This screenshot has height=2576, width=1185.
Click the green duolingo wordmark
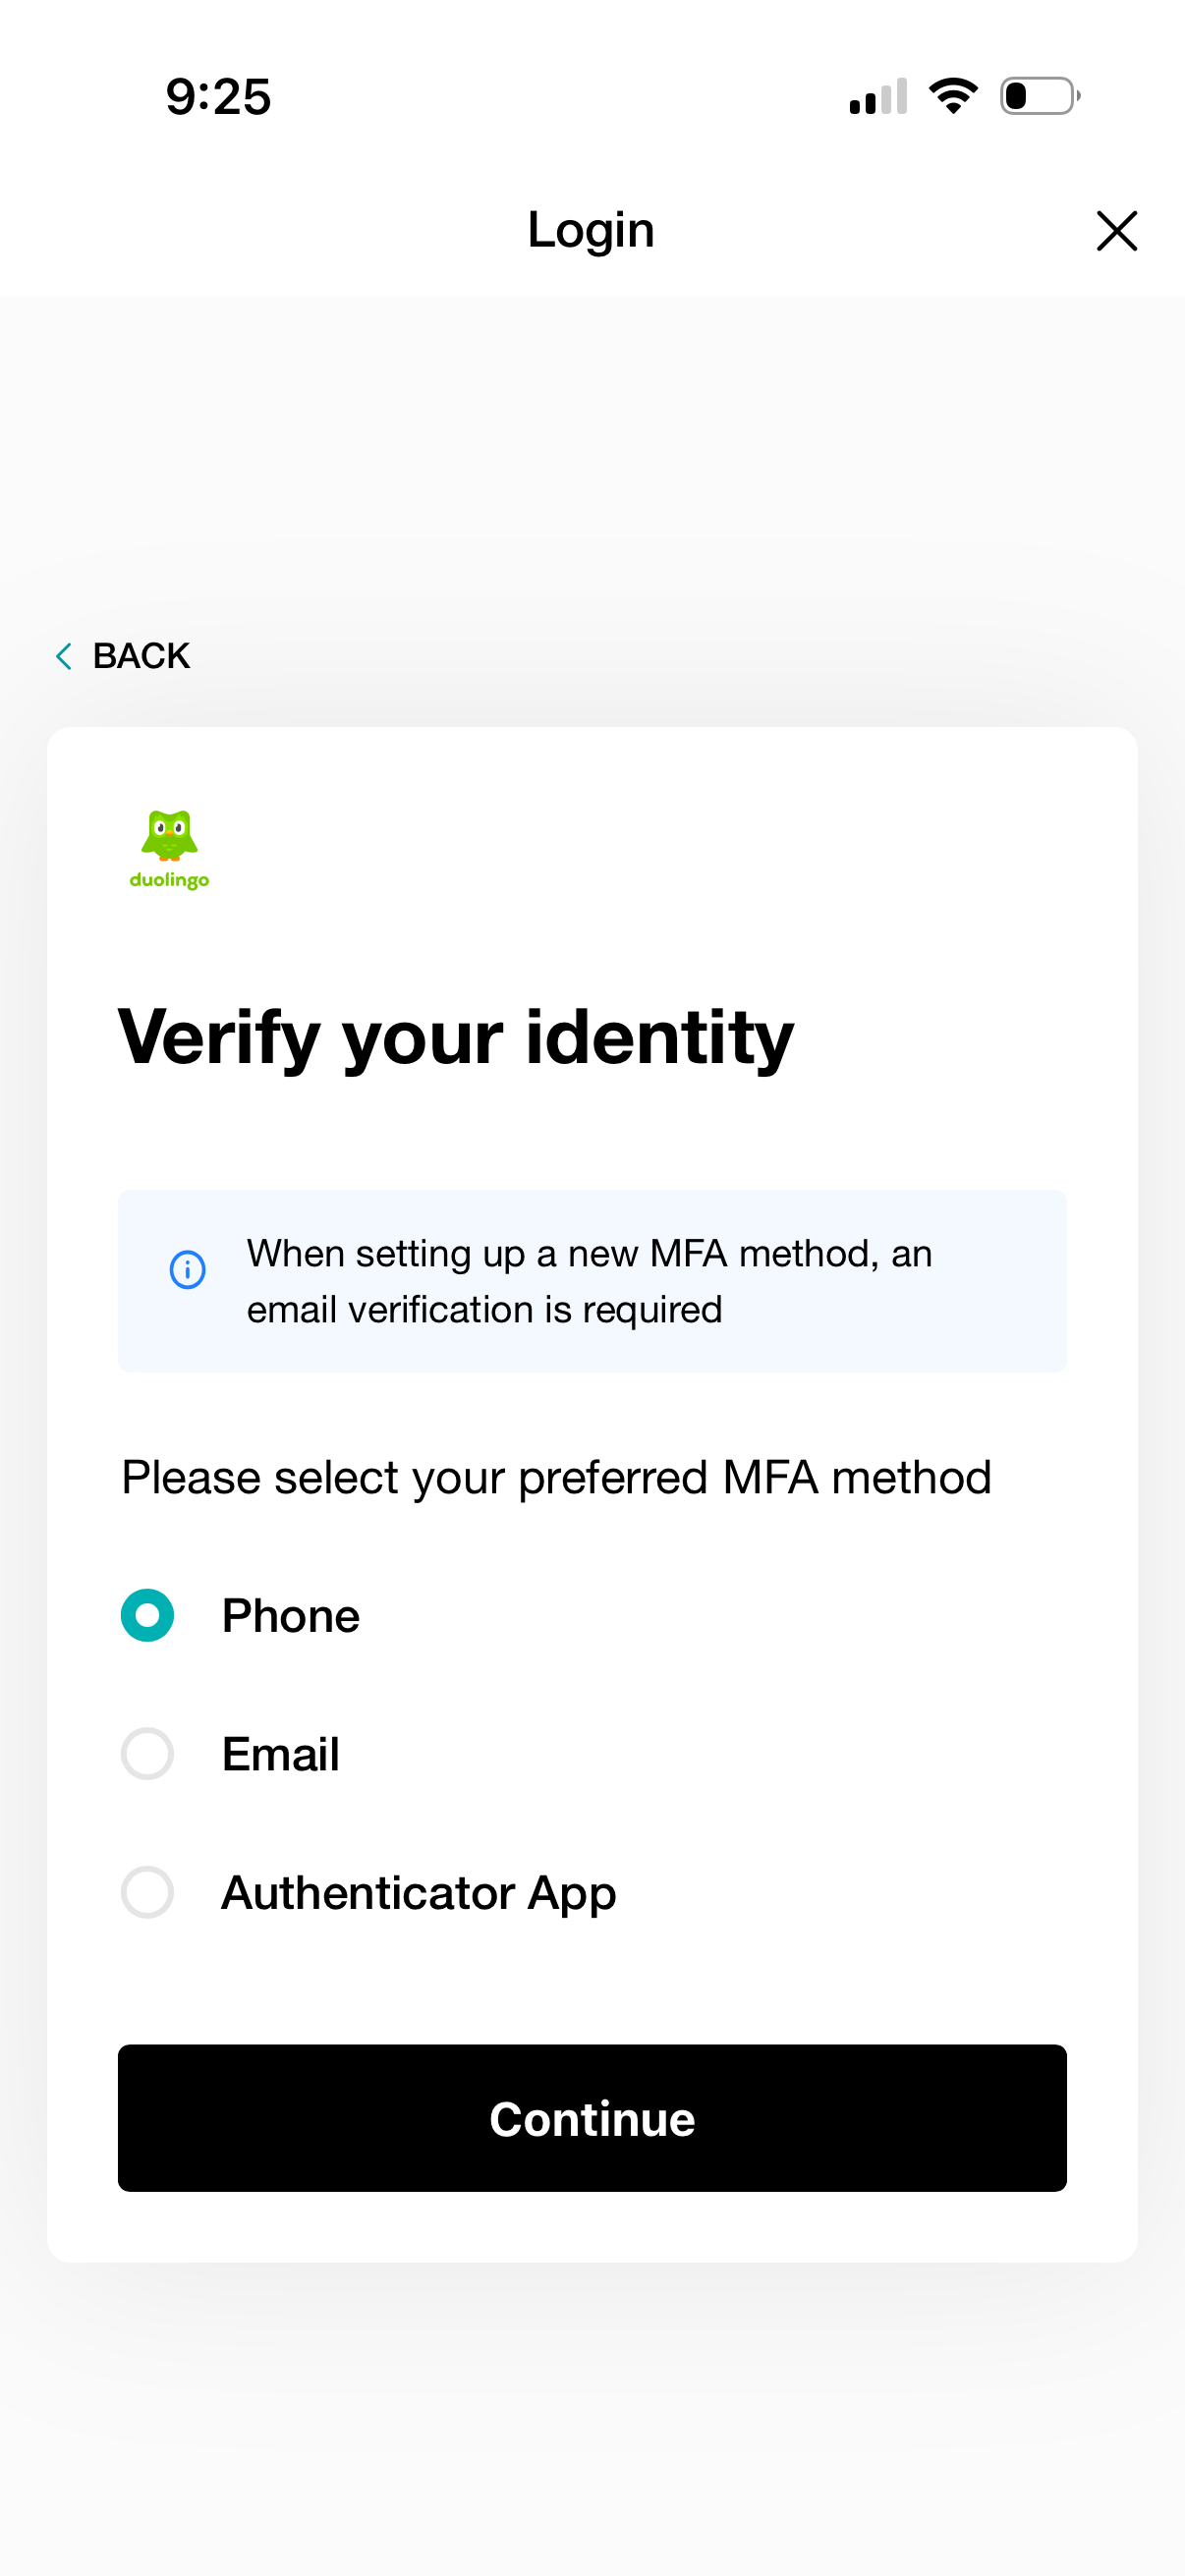click(169, 880)
